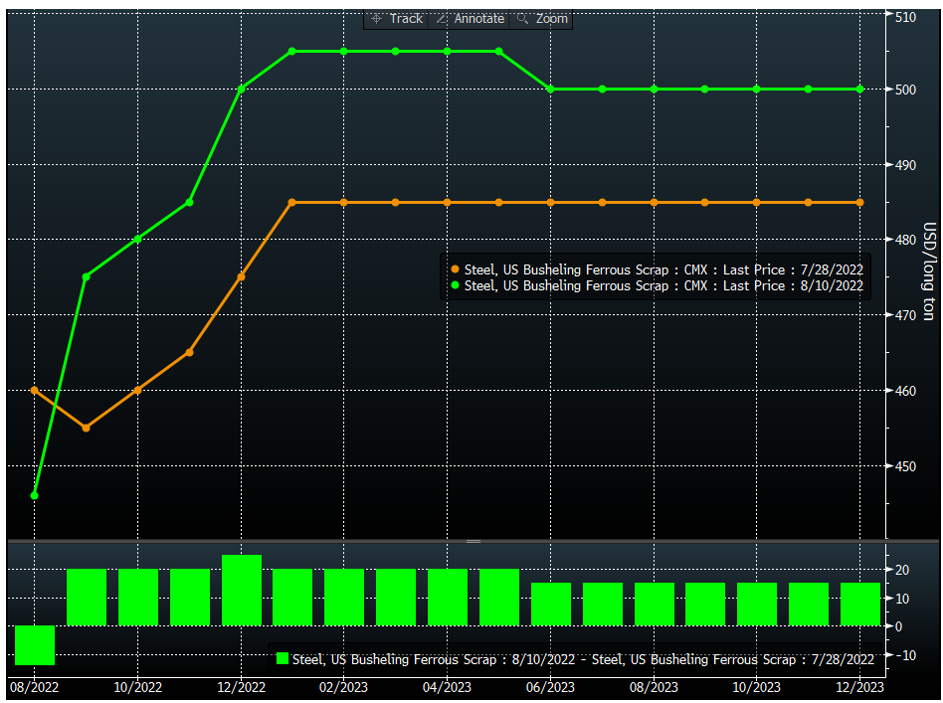Click the USD/long ton axis title
This screenshot has height=703, width=943.
(927, 270)
